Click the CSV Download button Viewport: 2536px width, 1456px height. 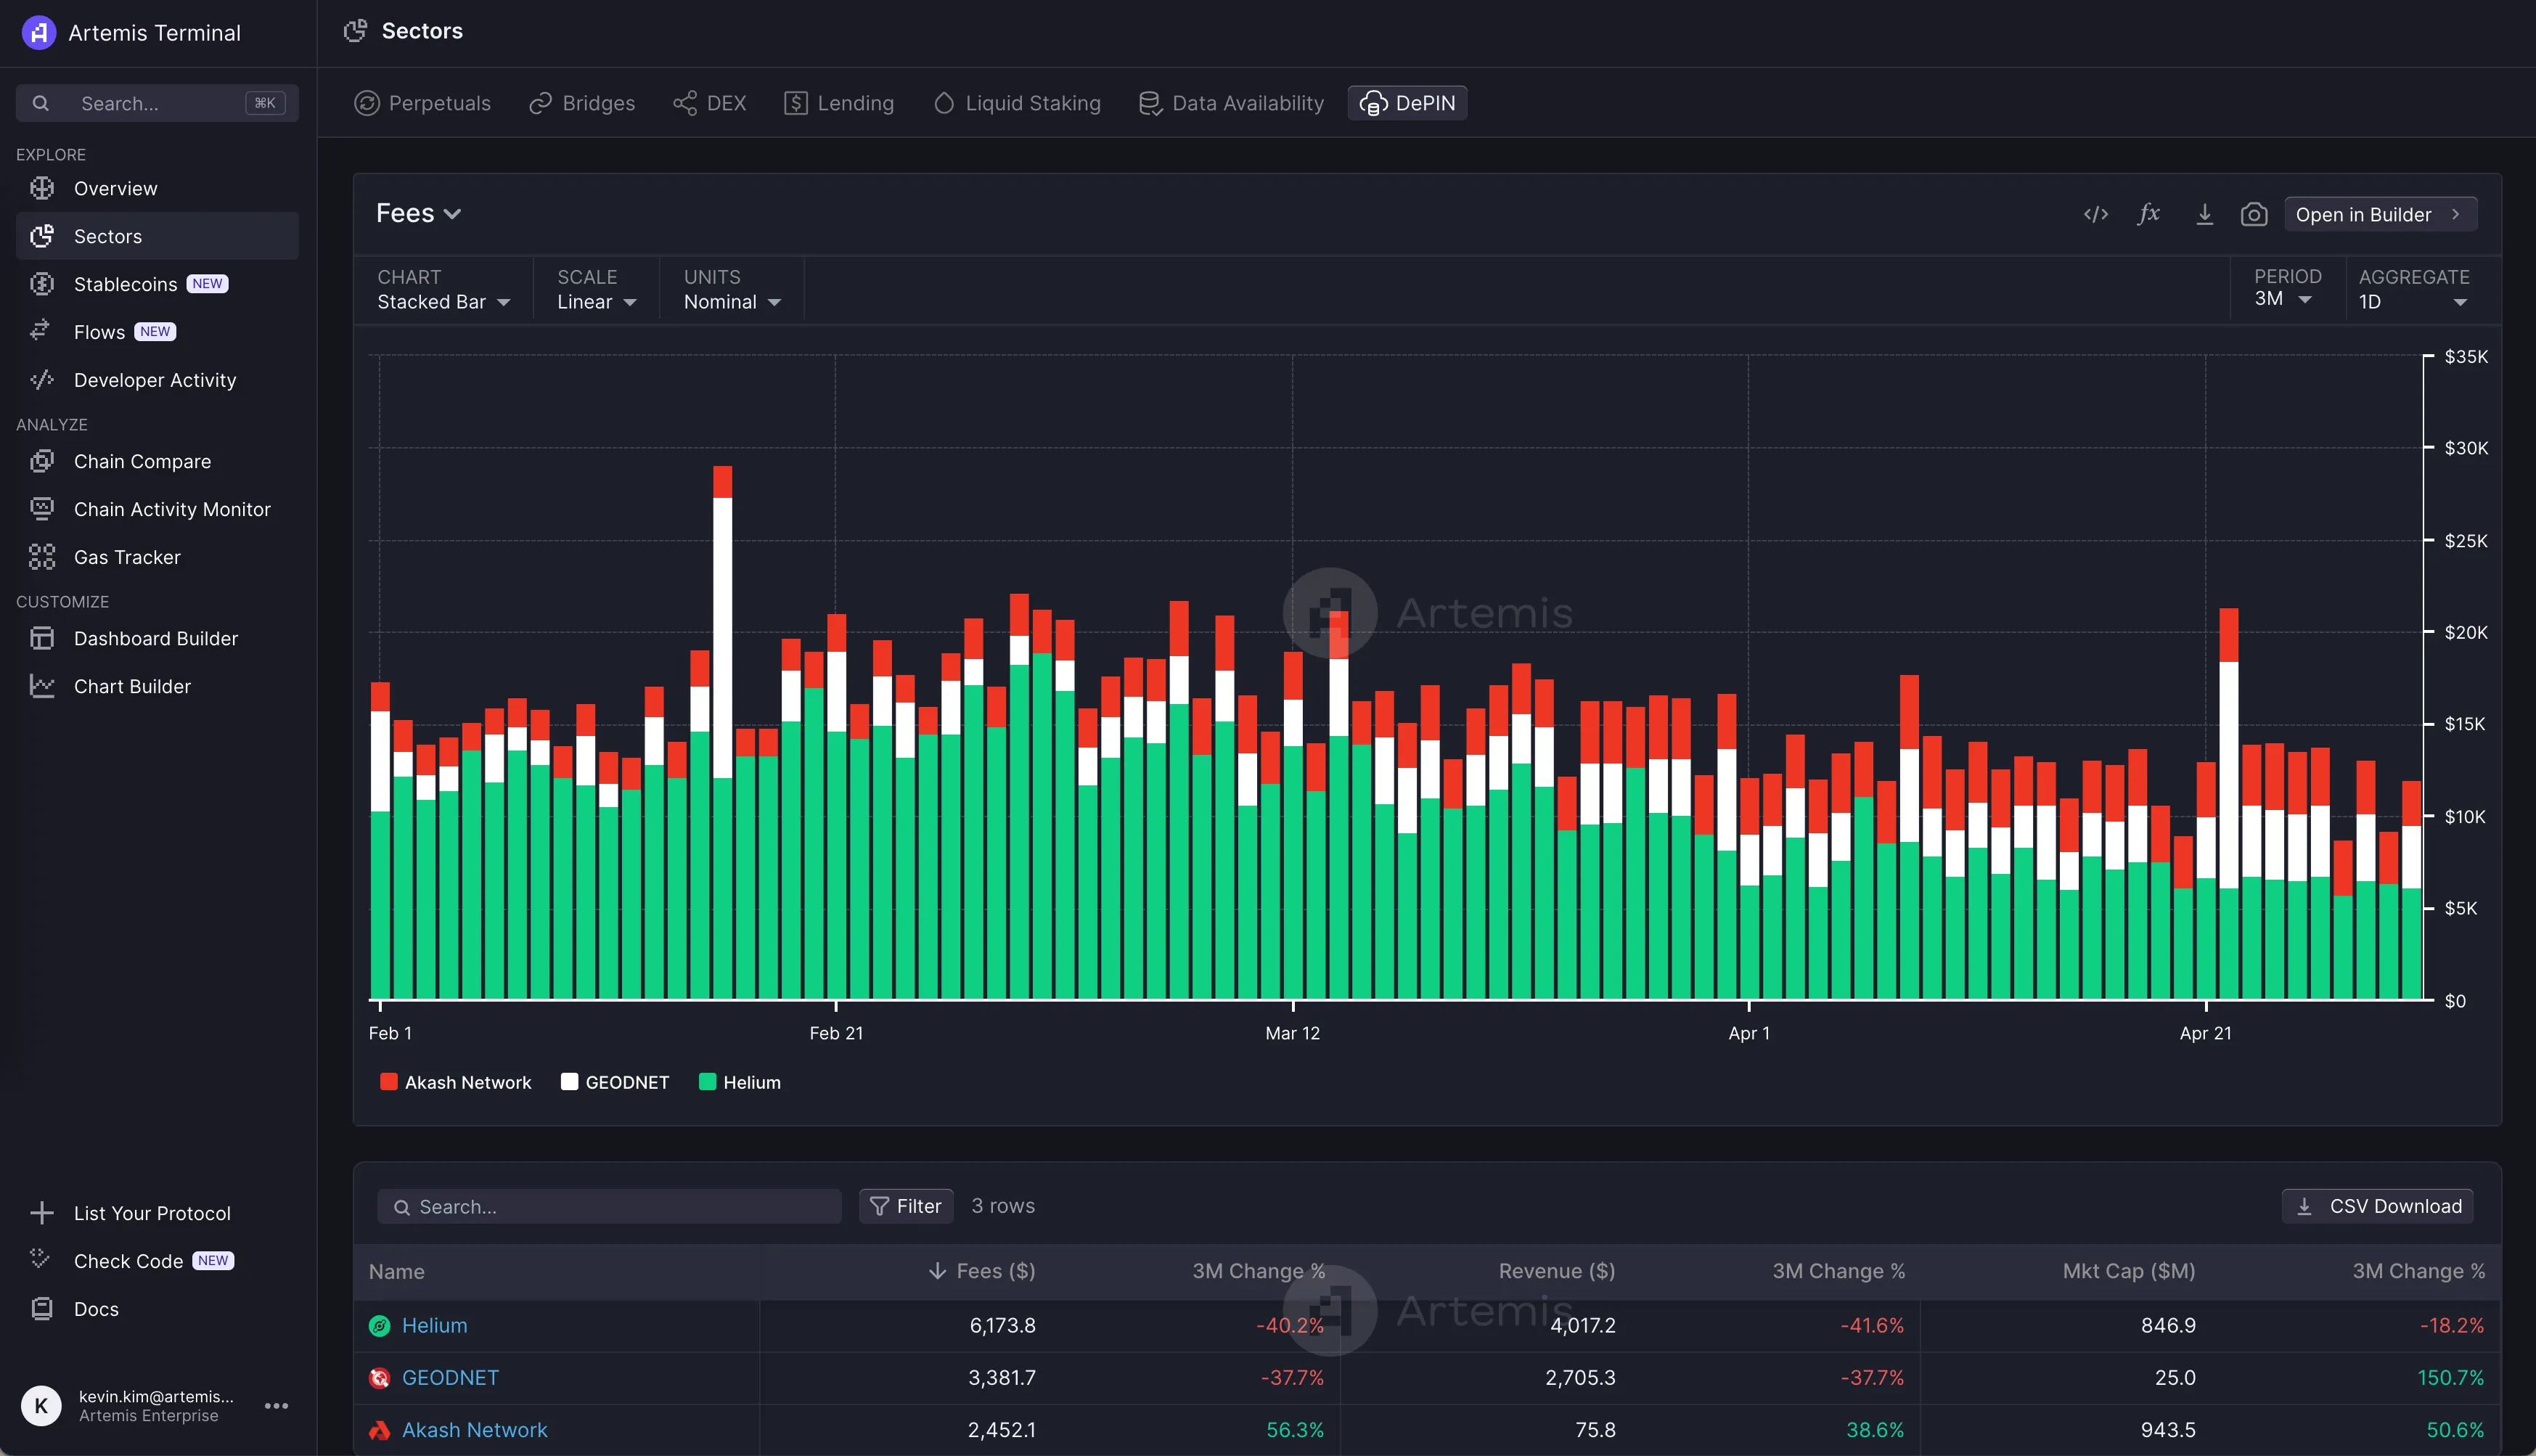coord(2377,1206)
